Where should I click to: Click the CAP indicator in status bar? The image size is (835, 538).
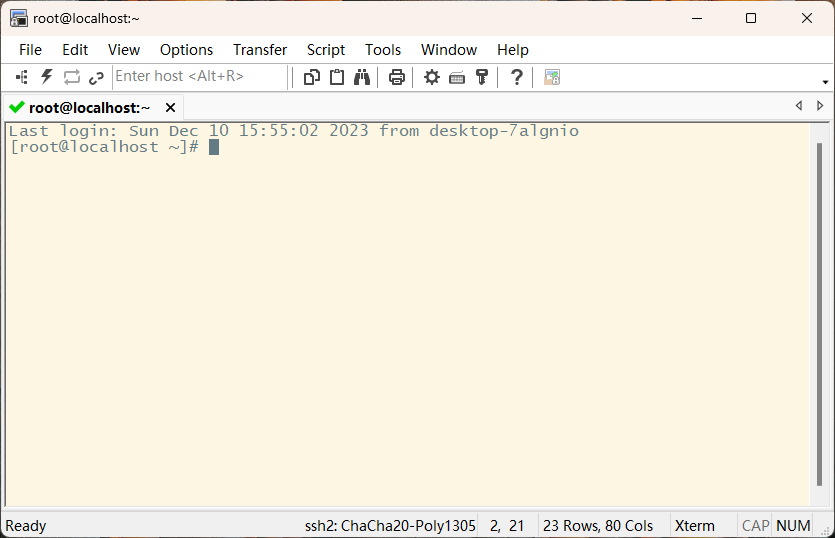[x=755, y=526]
